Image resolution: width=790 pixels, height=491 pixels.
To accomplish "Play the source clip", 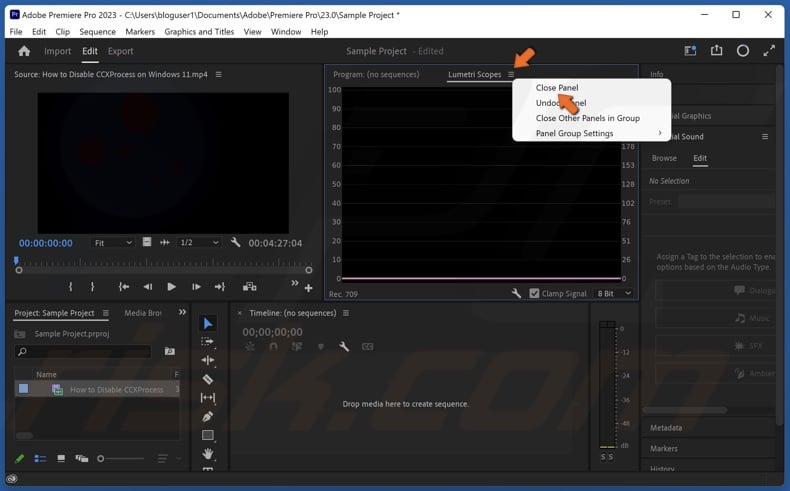I will coord(171,287).
